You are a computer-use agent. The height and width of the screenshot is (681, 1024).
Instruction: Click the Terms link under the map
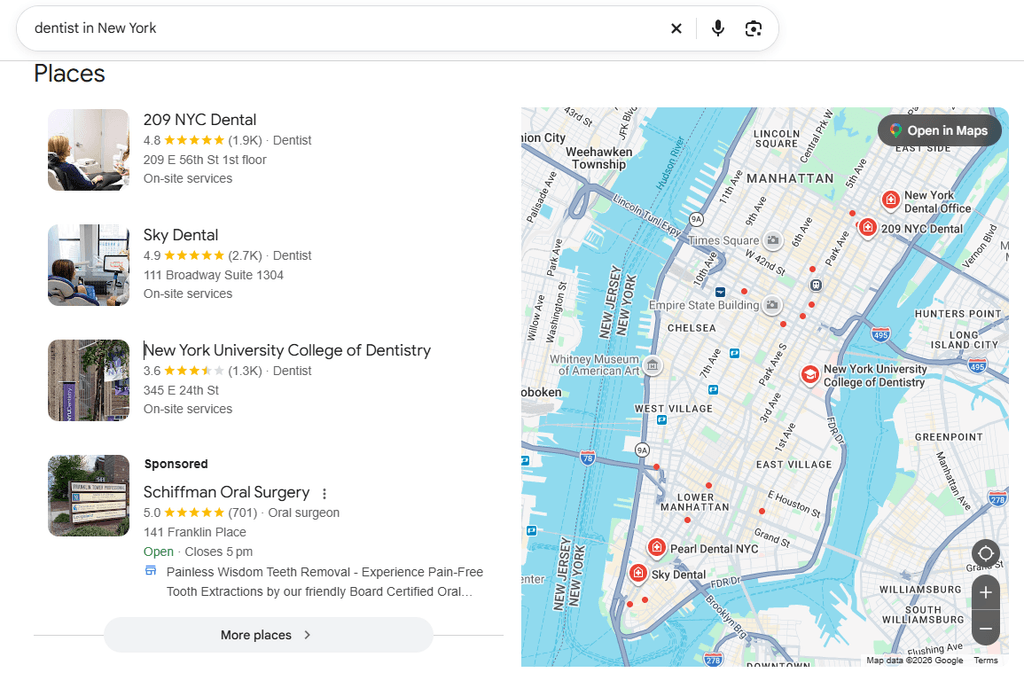pyautogui.click(x=985, y=660)
